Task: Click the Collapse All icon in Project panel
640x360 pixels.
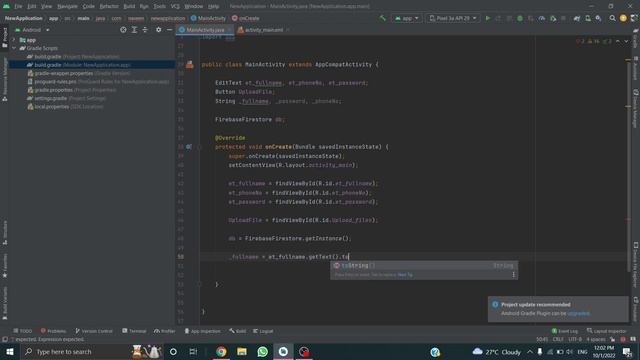Action: (145, 30)
